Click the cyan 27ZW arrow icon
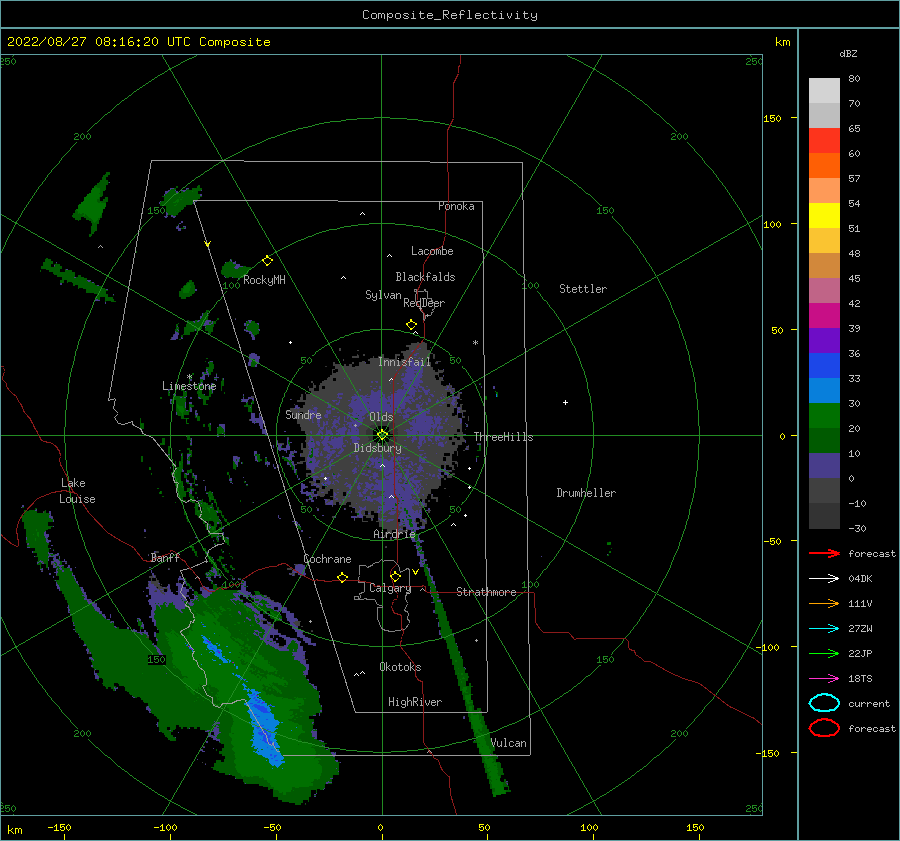 [x=824, y=629]
